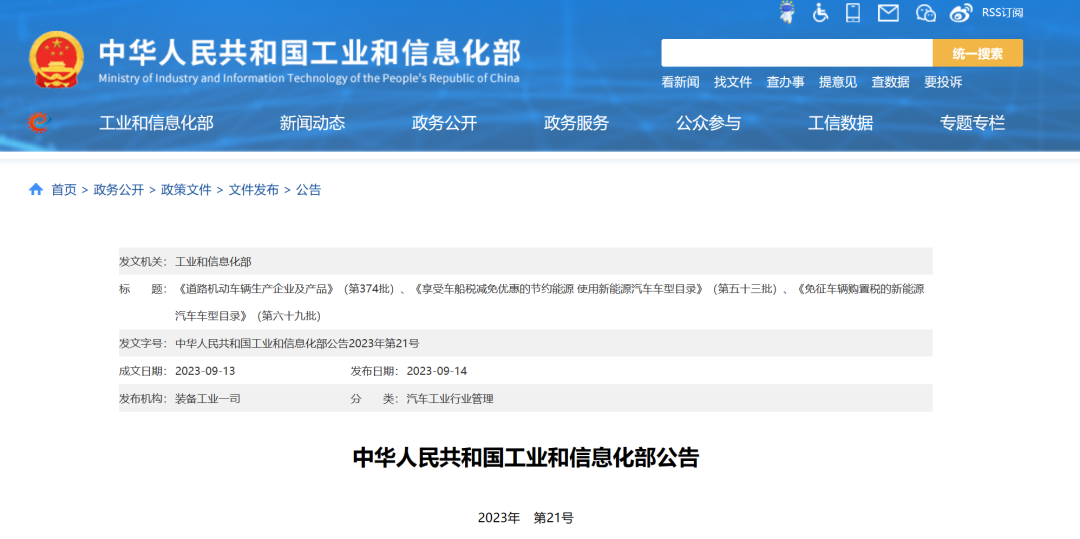The width and height of the screenshot is (1080, 539).
Task: Click the wheelchair accessibility icon
Action: tap(820, 13)
